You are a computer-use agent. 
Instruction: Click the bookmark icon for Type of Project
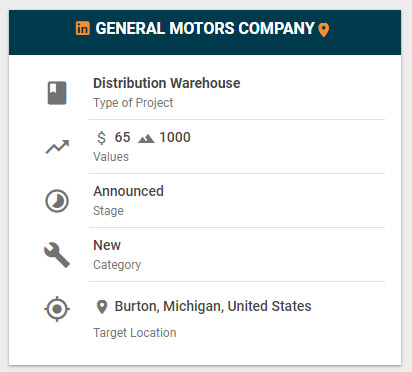pos(57,93)
